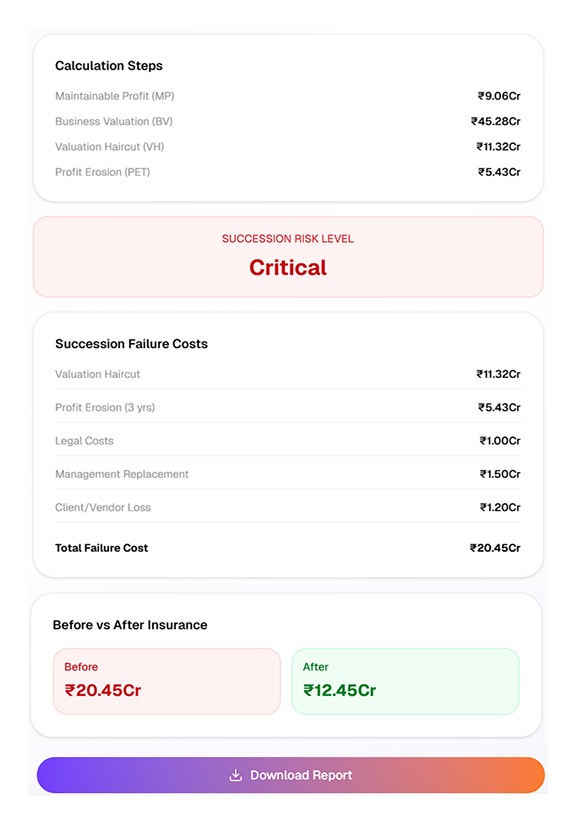This screenshot has width=576, height=824.
Task: Click the Valuation Haircut (VH) calculation row
Action: point(288,147)
